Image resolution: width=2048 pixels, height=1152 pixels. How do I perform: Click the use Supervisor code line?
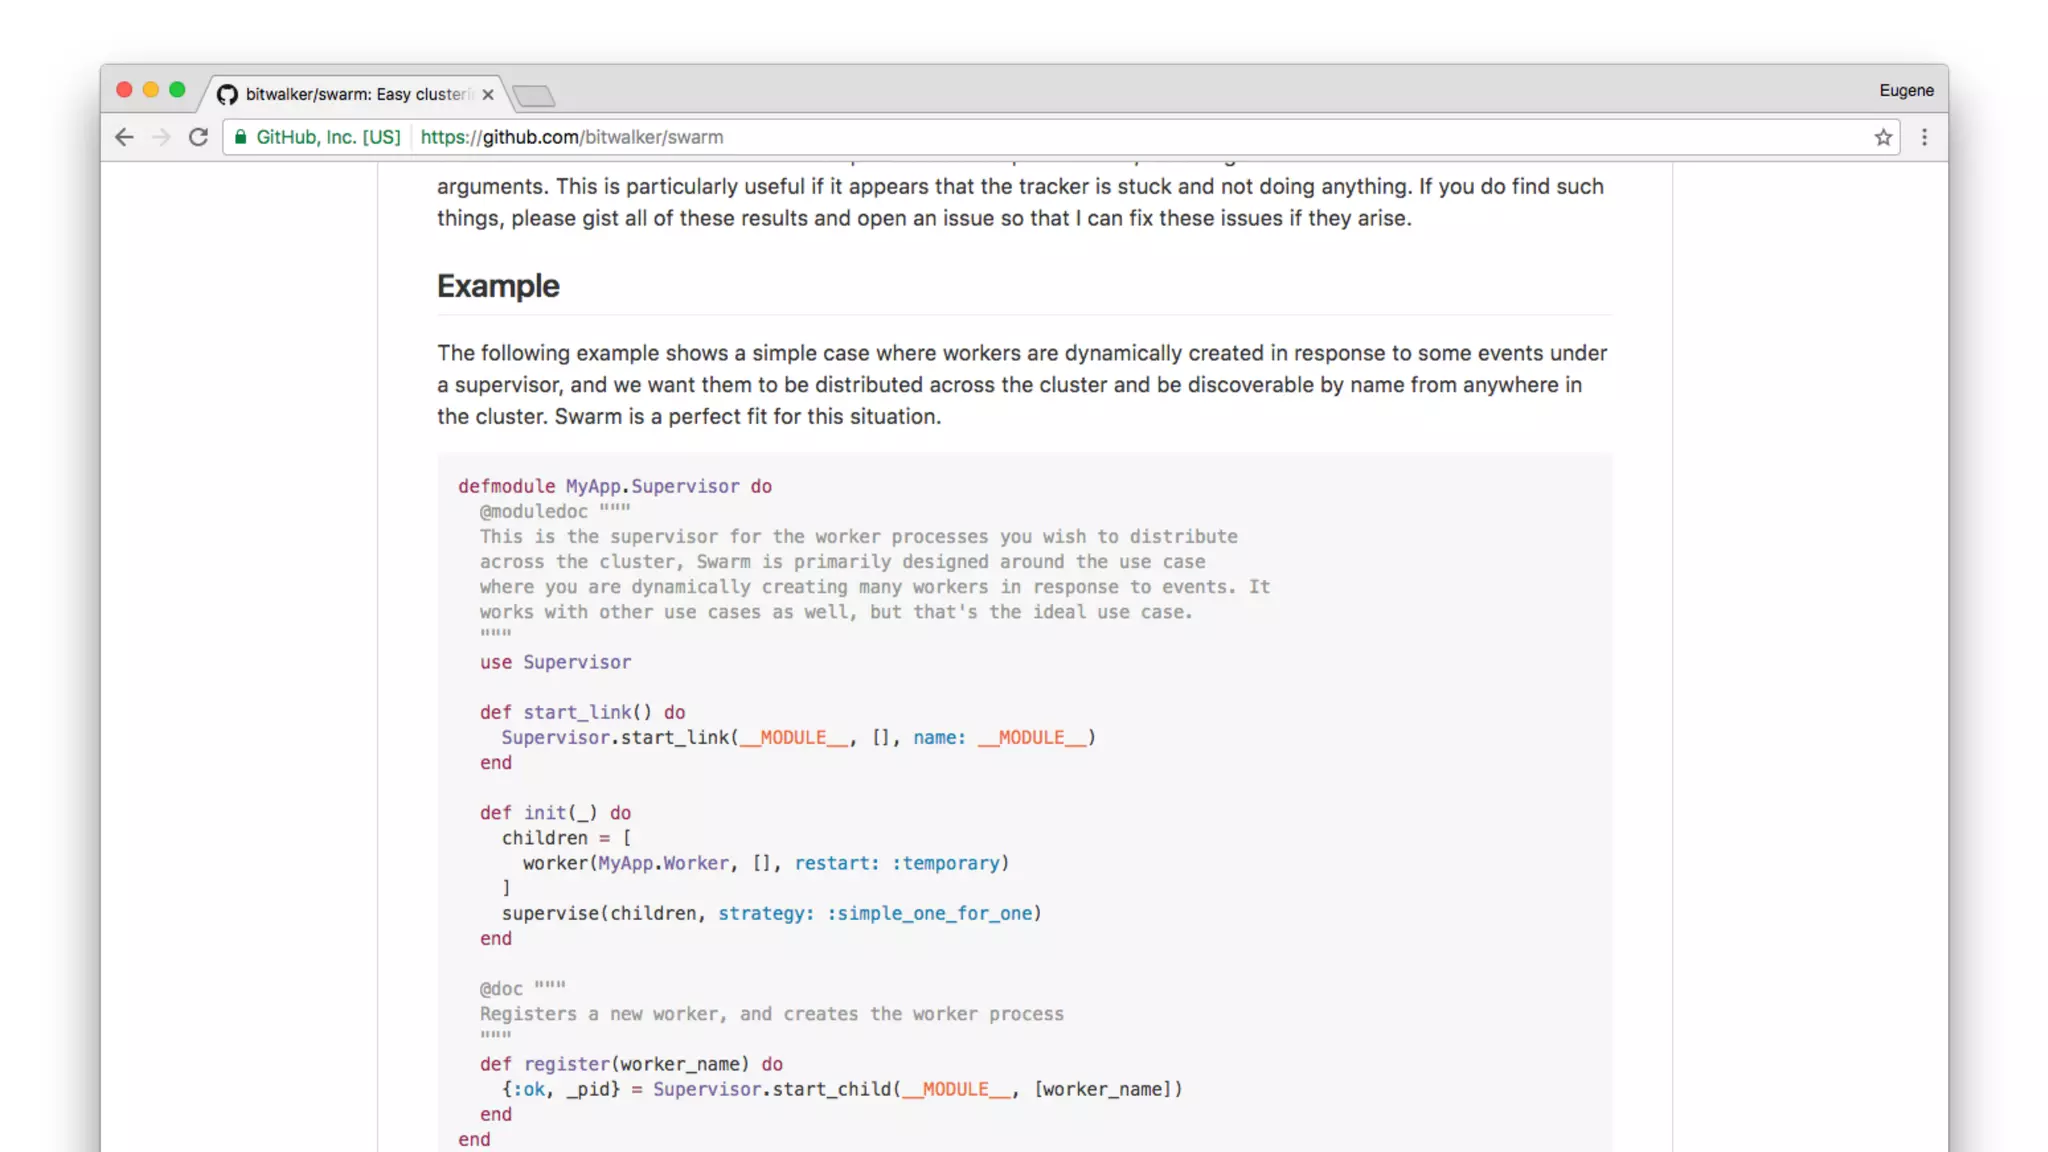pos(555,662)
